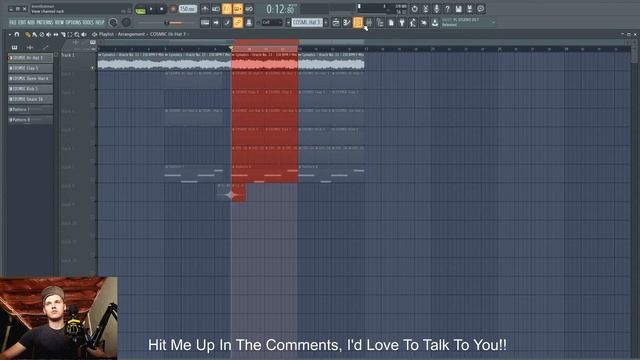The width and height of the screenshot is (640, 360).
Task: Expand the output panel dropdown arrow
Action: 493,22
